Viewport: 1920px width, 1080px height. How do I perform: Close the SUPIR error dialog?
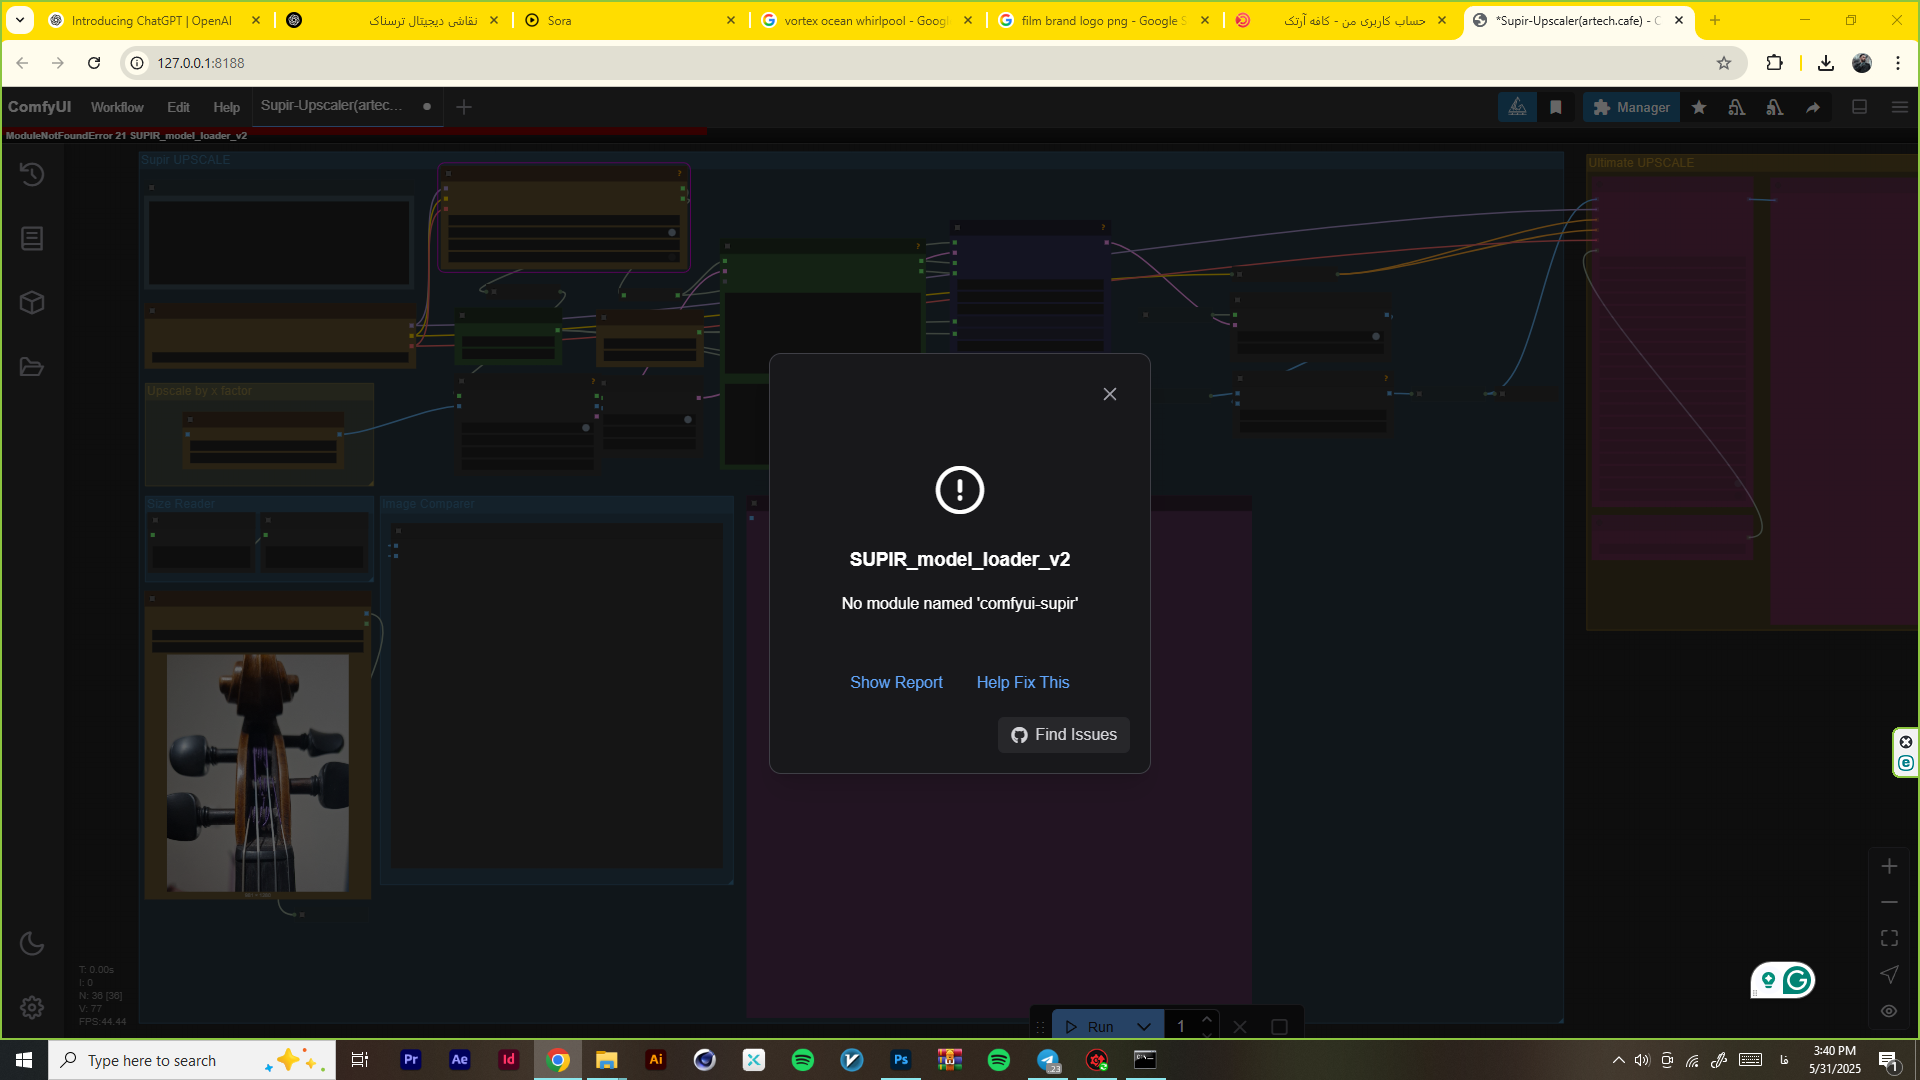[x=1110, y=394]
